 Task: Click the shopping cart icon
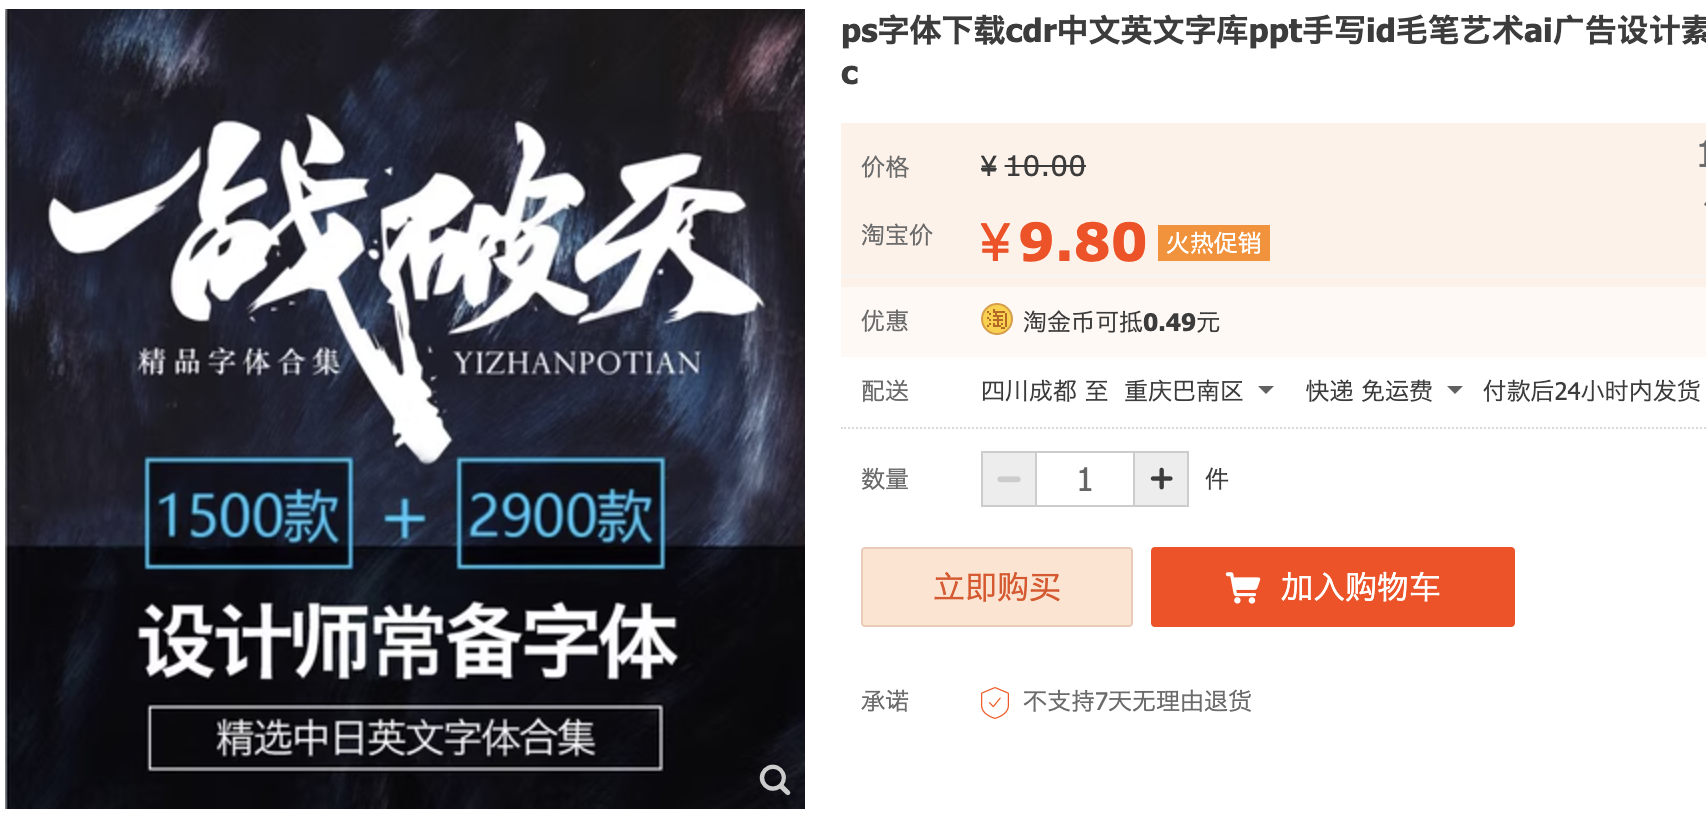[x=1243, y=588]
